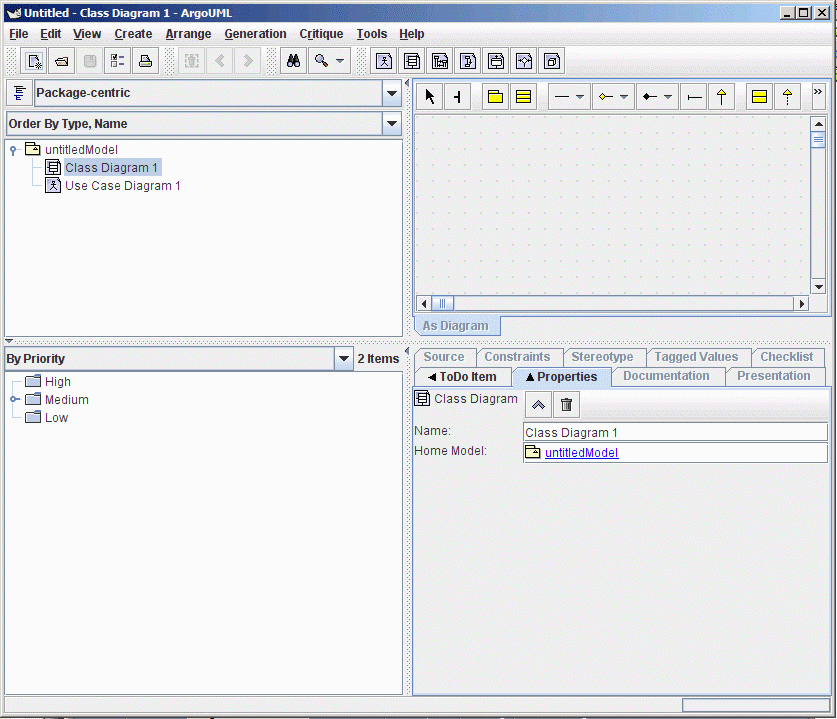Open the explorer perspective configuration icon
The height and width of the screenshot is (719, 837).
[19, 93]
